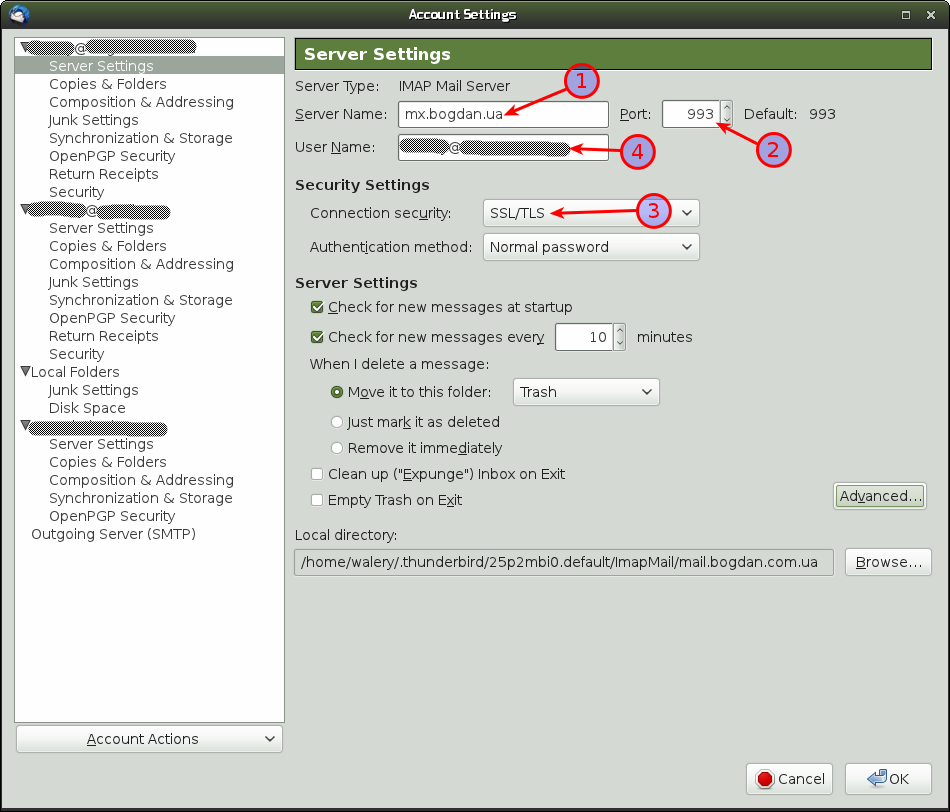This screenshot has width=950, height=812.
Task: Click the Port number field
Action: point(691,115)
